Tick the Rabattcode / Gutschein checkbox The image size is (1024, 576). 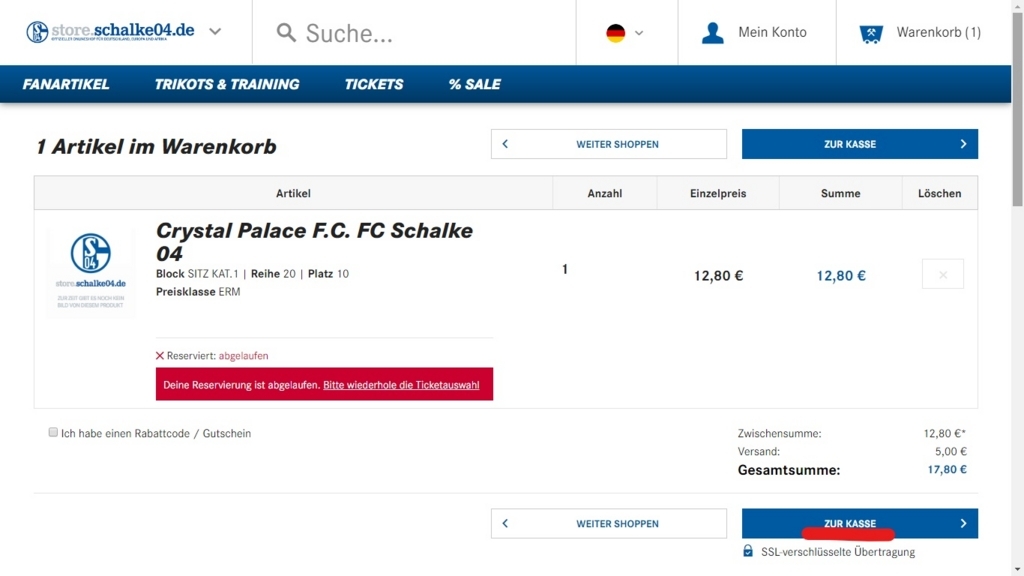pyautogui.click(x=53, y=432)
